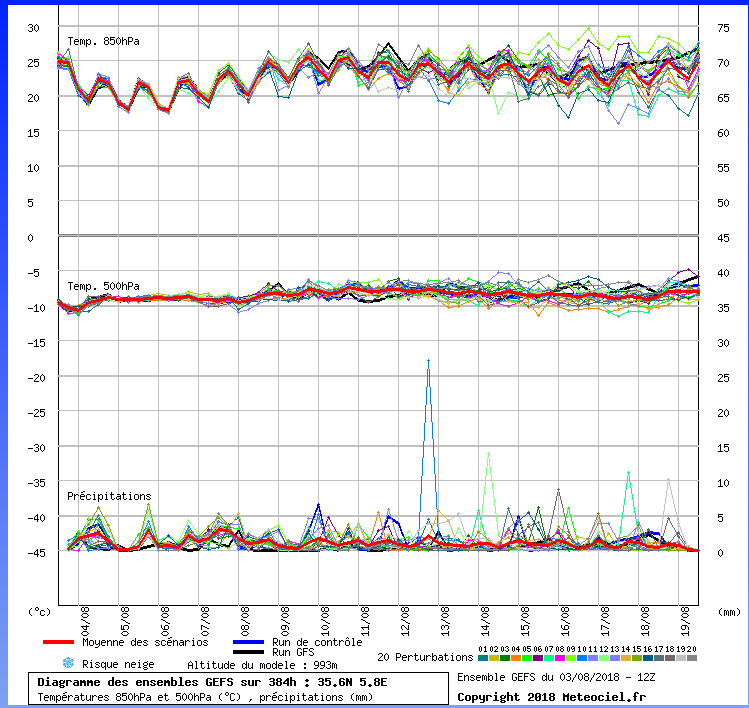Click the 15/08 date label
This screenshot has width=749, height=708.
(525, 622)
